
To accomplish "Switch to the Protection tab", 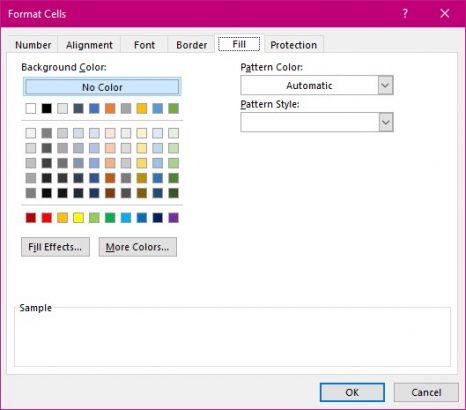I will [293, 45].
